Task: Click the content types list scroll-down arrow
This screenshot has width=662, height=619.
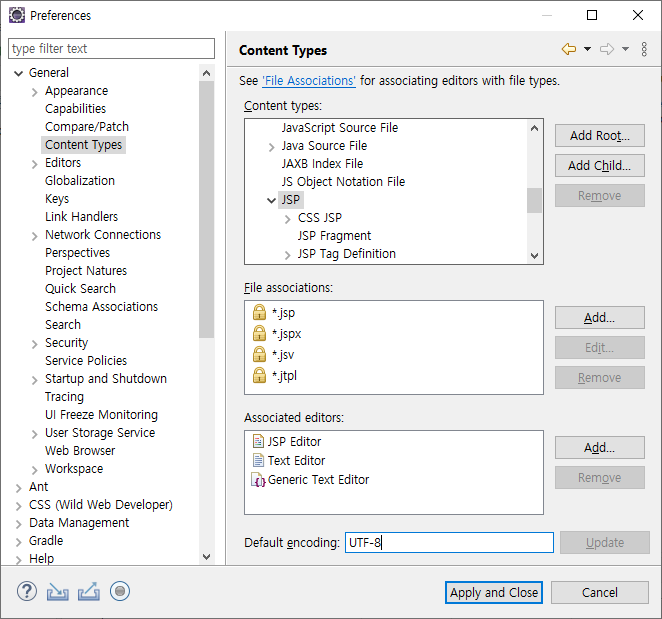Action: (x=534, y=256)
